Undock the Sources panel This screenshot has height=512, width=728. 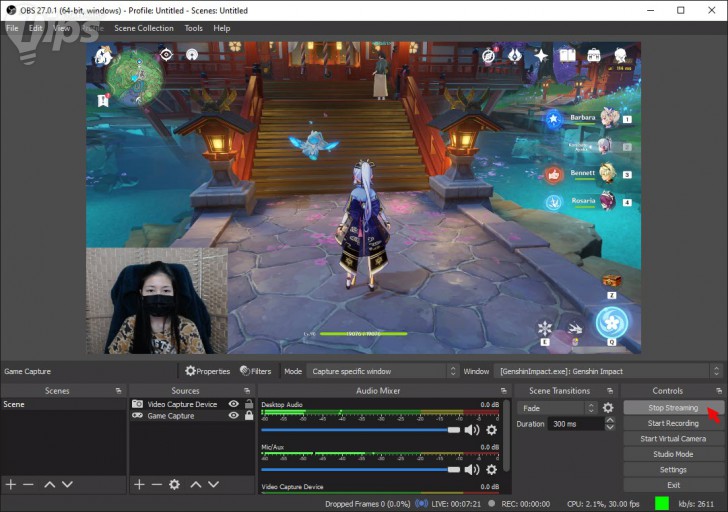(247, 391)
